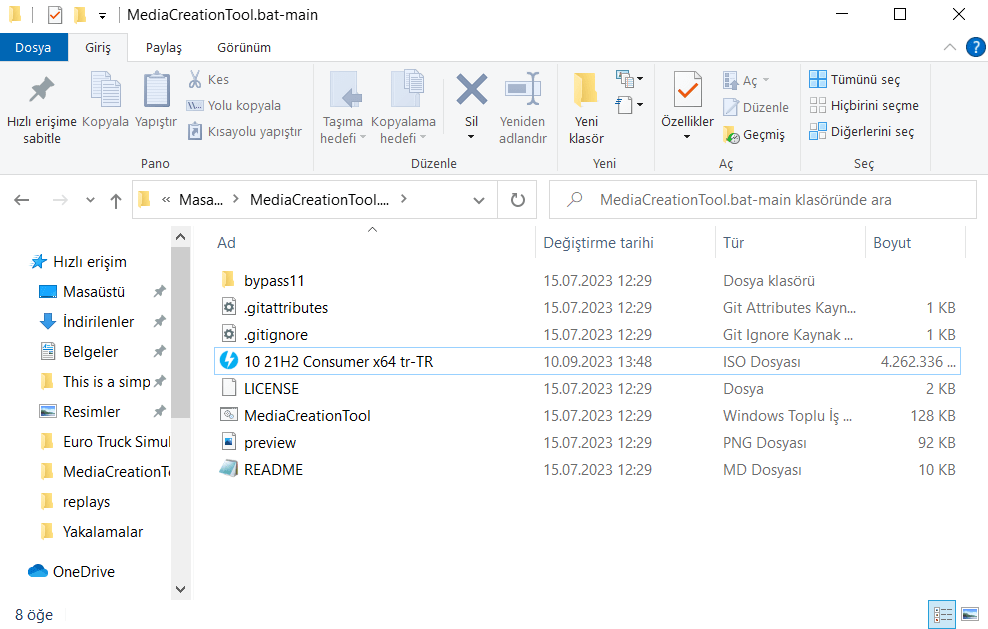Viewport: 988px width, 629px height.
Task: Open the Customize Quick Access Toolbar dropdown
Action: 103,16
